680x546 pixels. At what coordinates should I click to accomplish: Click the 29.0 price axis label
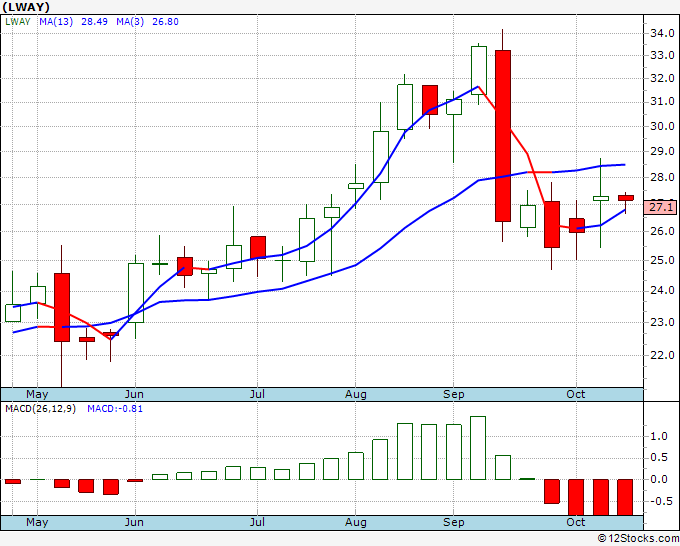[x=662, y=151]
